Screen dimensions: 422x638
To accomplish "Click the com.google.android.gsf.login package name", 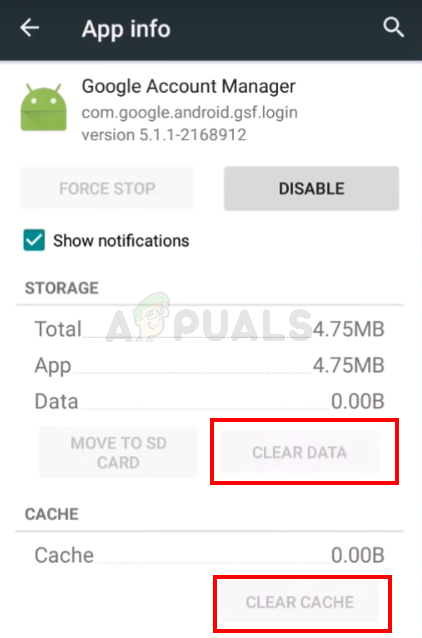I will coord(190,112).
